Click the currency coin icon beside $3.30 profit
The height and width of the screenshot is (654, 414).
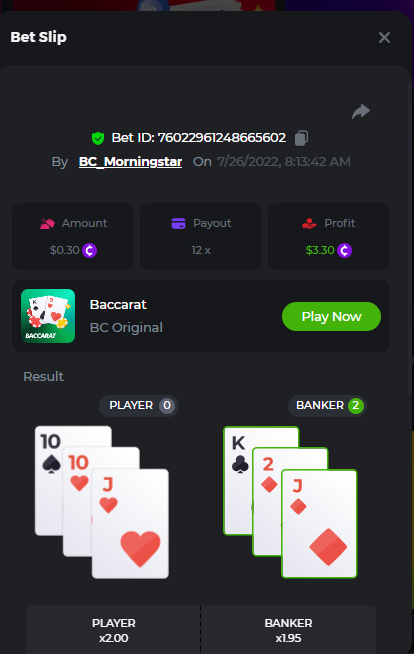344,250
